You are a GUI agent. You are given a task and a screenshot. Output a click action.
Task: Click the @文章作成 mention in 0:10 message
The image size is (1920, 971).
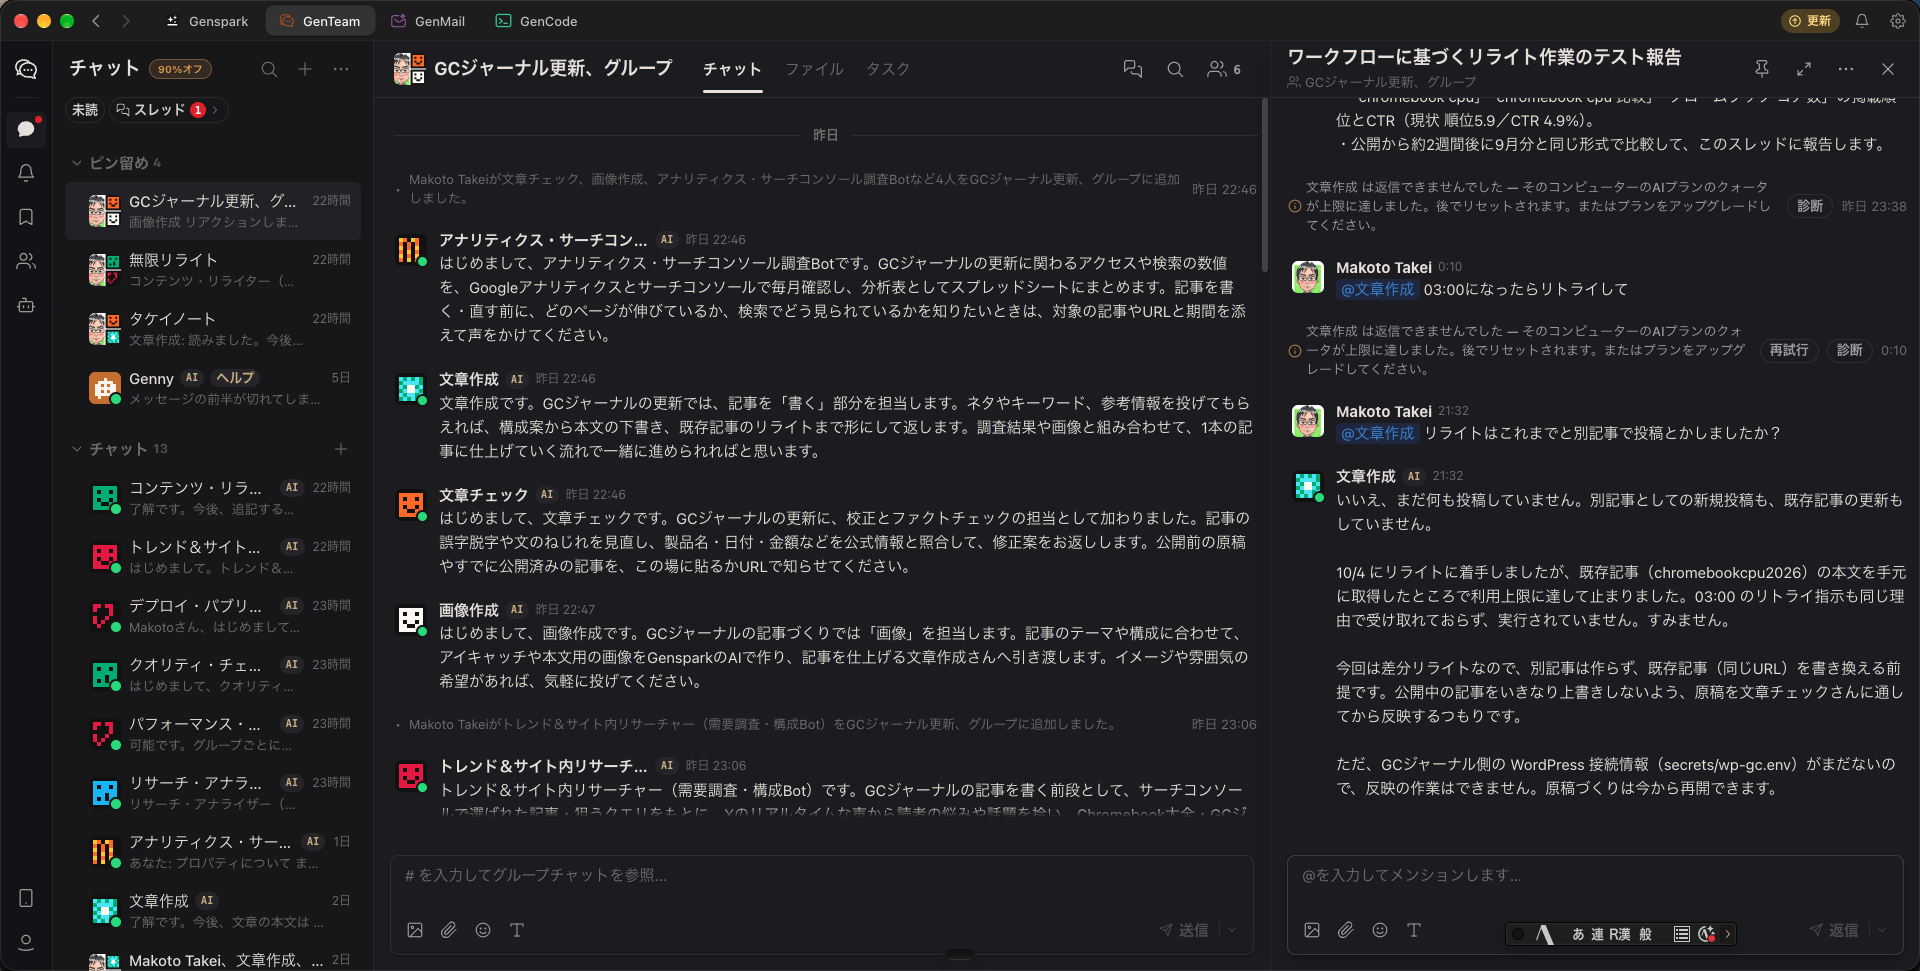(1377, 289)
